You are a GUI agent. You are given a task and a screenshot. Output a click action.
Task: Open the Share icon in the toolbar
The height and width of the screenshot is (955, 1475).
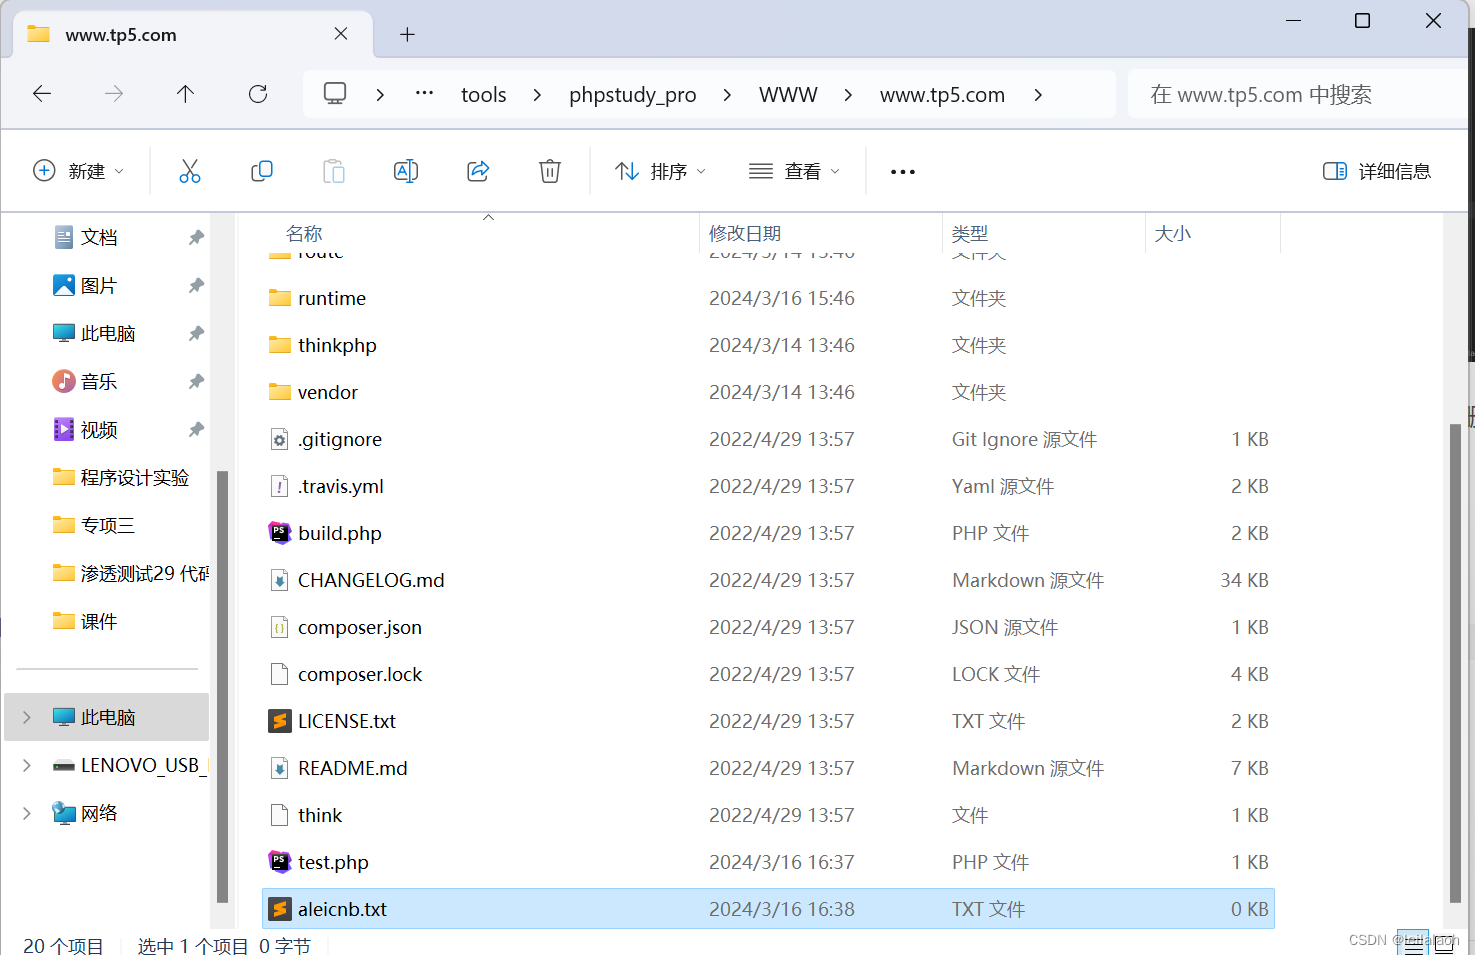(478, 170)
